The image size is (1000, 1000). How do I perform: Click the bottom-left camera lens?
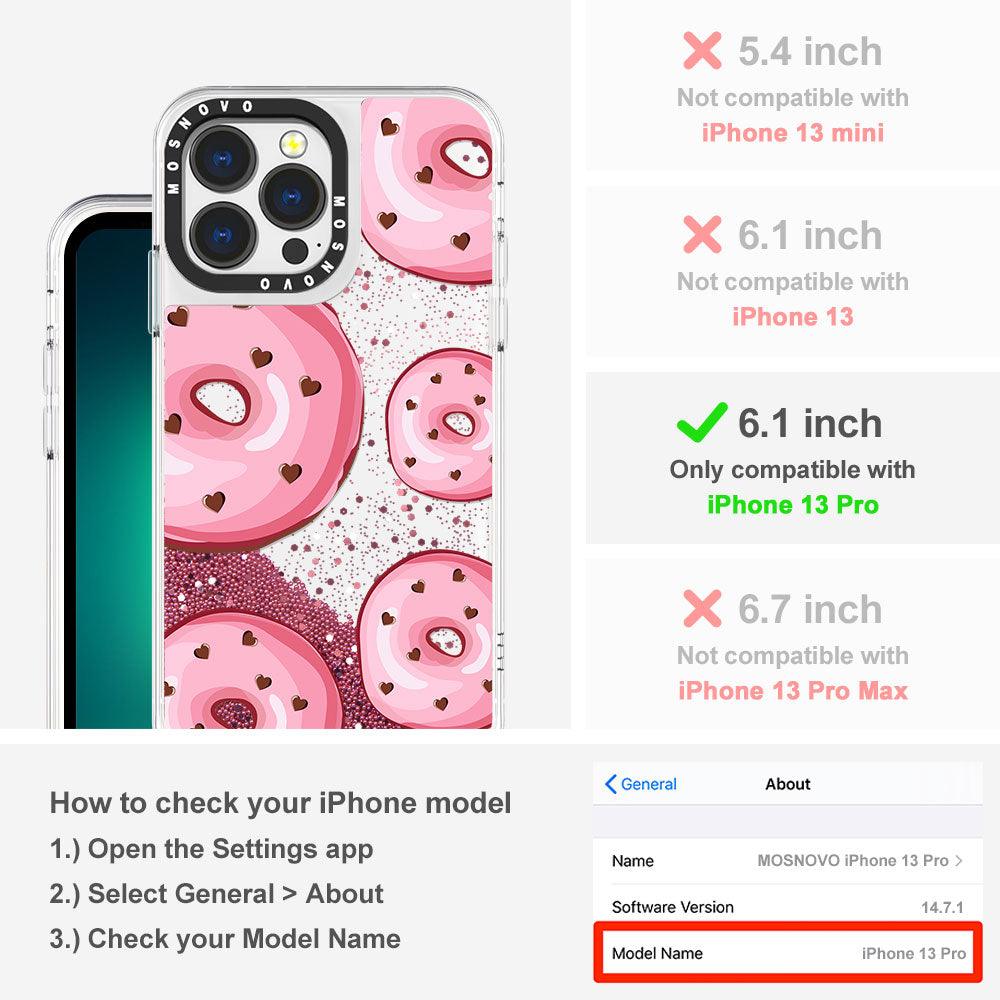(223, 235)
